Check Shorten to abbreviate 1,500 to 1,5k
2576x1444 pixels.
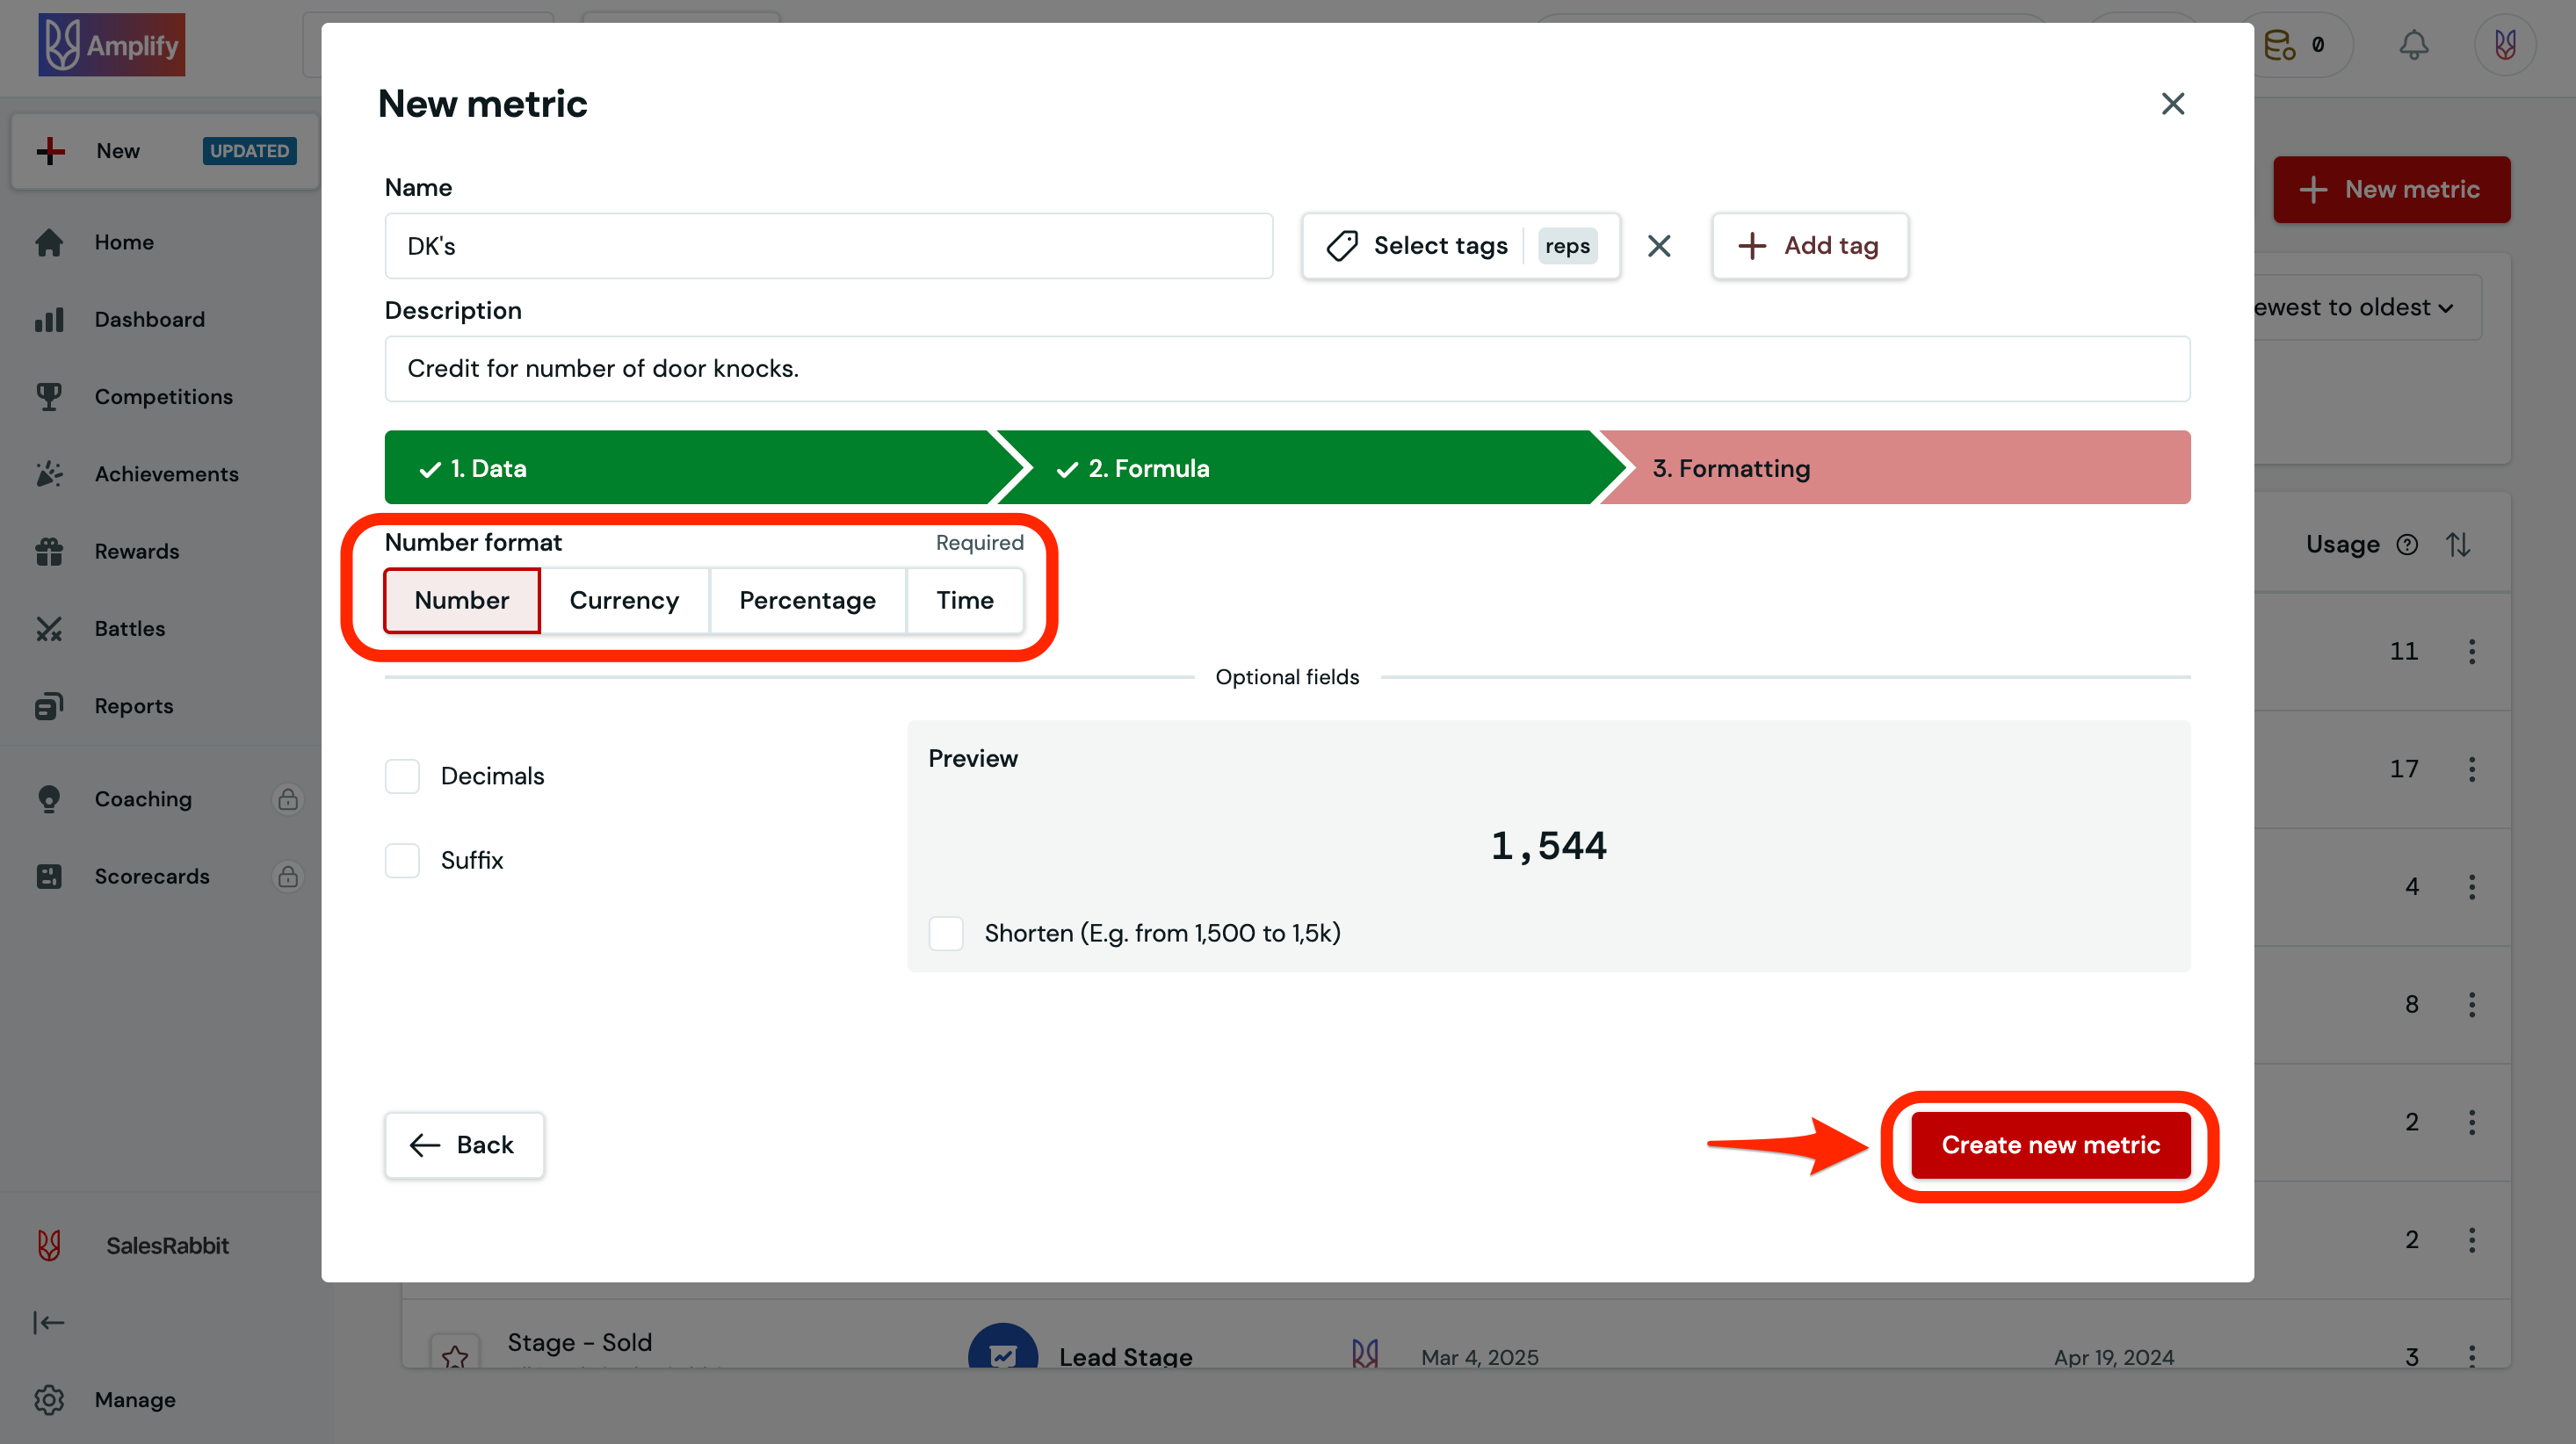click(x=945, y=933)
